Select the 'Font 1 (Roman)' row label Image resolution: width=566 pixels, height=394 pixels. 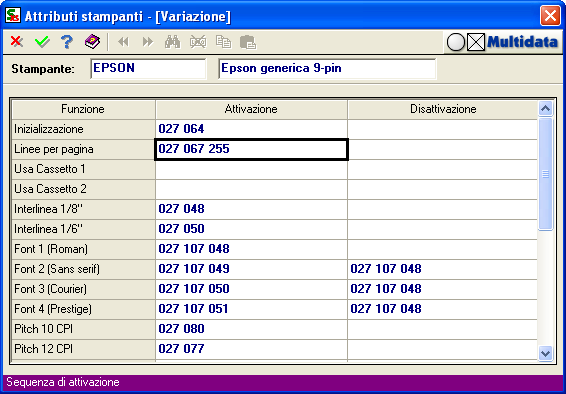(83, 249)
